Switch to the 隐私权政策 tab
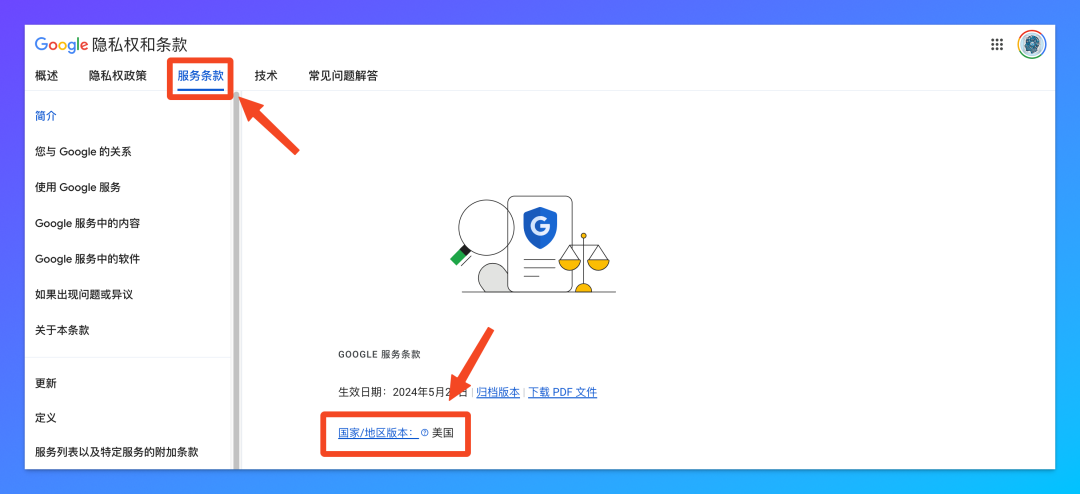Viewport: 1080px width, 494px height. 118,76
